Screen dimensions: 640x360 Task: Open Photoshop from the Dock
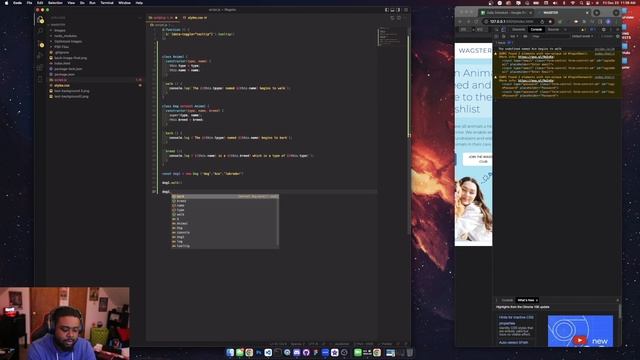pos(259,353)
